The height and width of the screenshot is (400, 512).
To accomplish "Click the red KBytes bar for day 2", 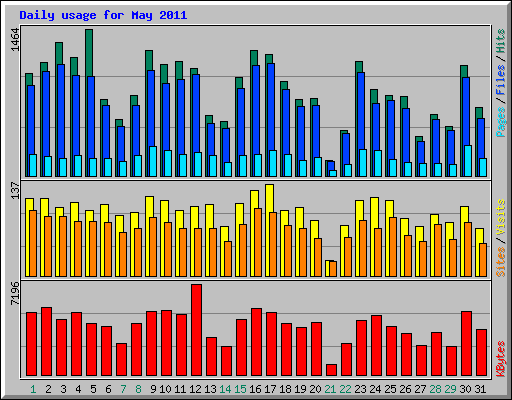I will [x=46, y=342].
